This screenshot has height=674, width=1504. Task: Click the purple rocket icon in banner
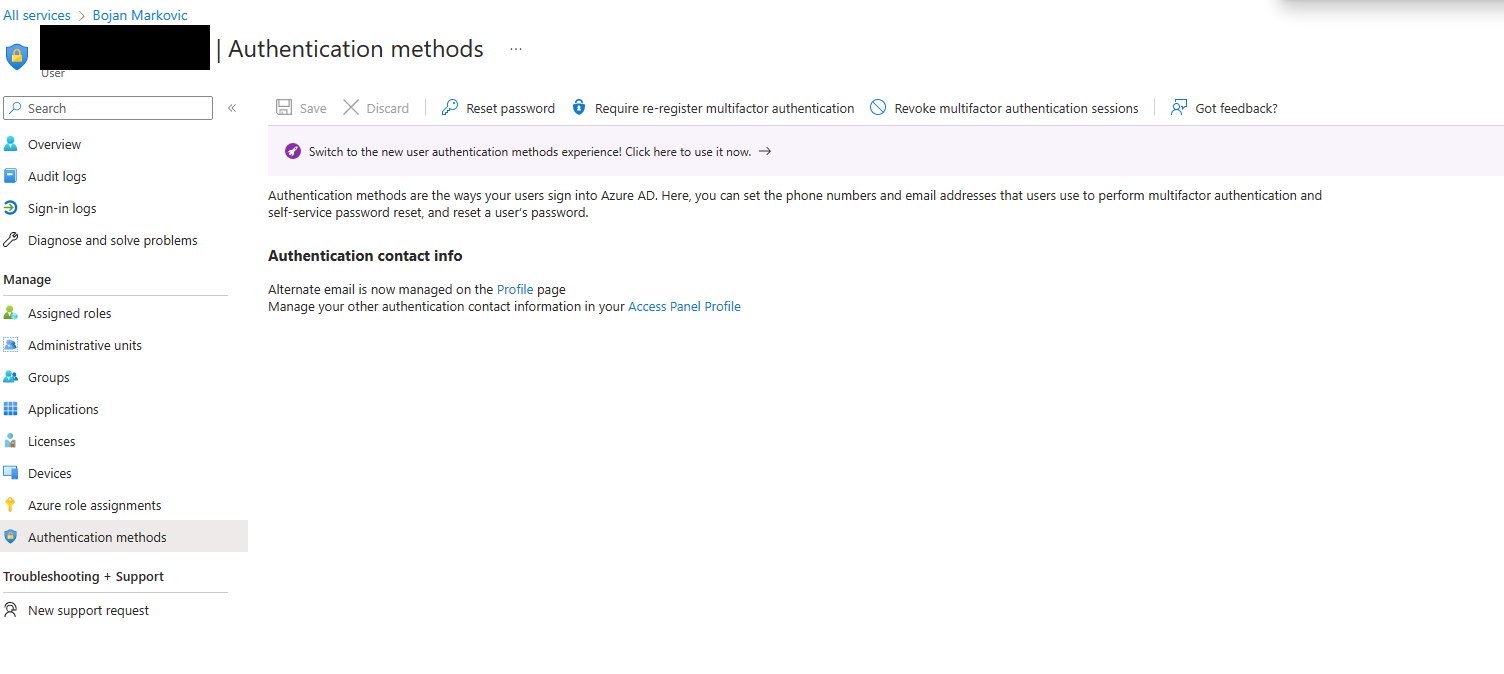coord(293,151)
